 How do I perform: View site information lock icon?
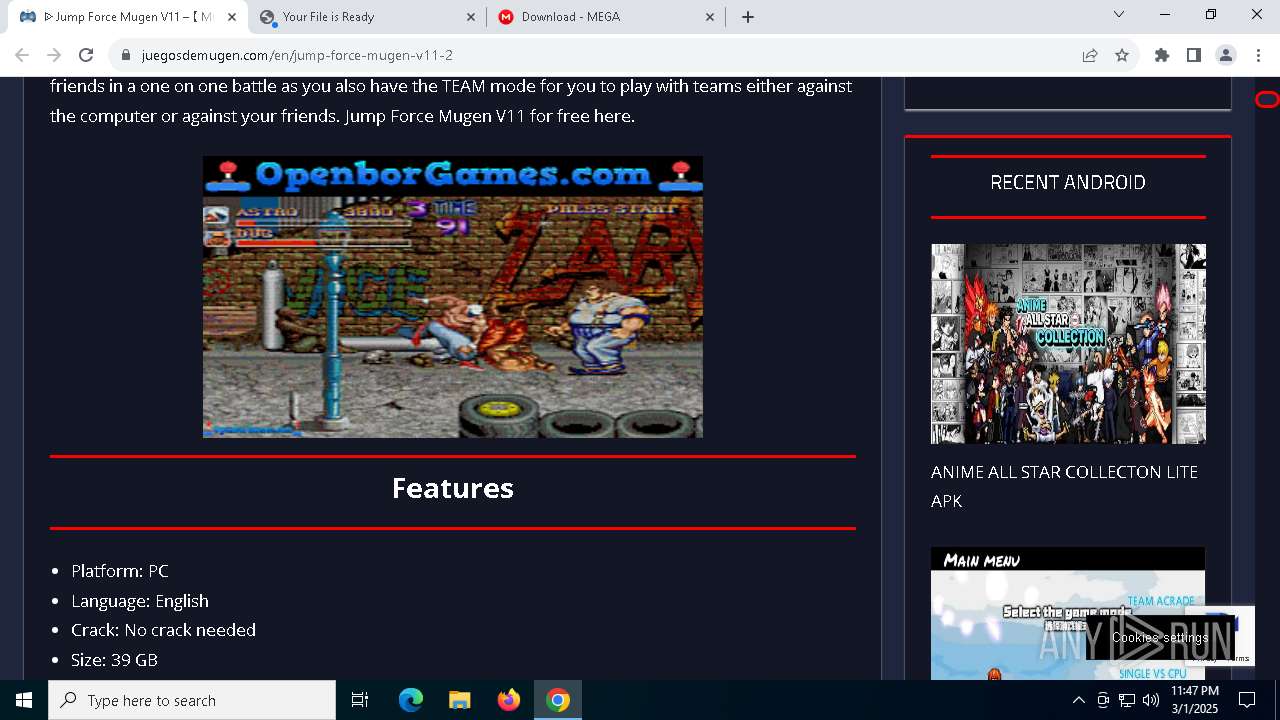pos(126,56)
